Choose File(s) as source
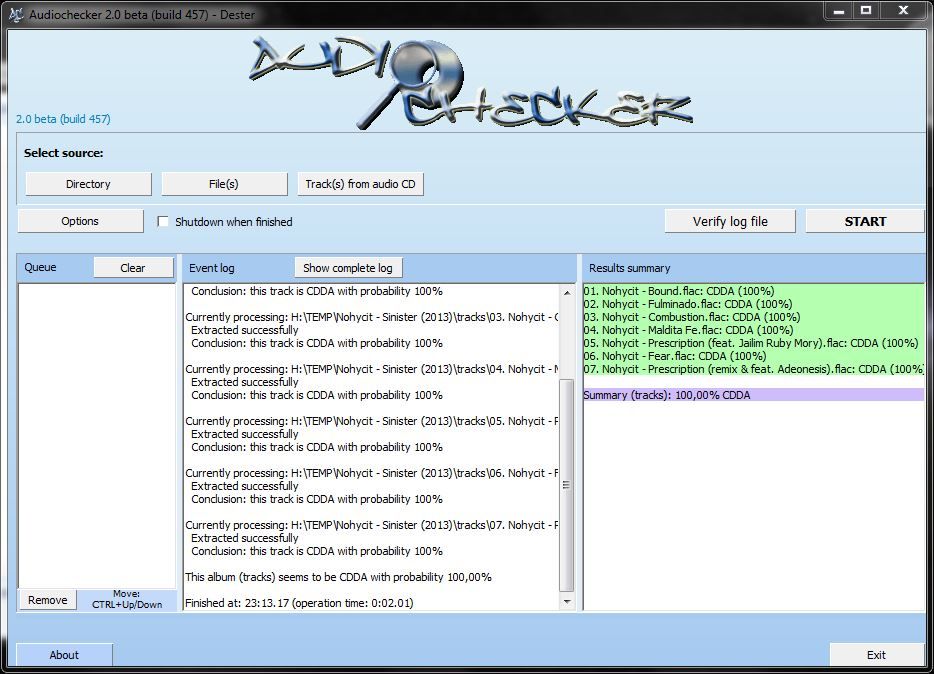 (224, 184)
